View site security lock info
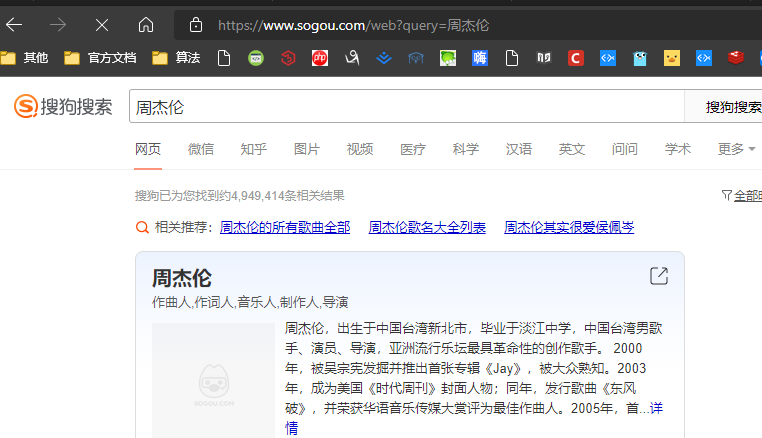This screenshot has height=438, width=762. [x=196, y=24]
